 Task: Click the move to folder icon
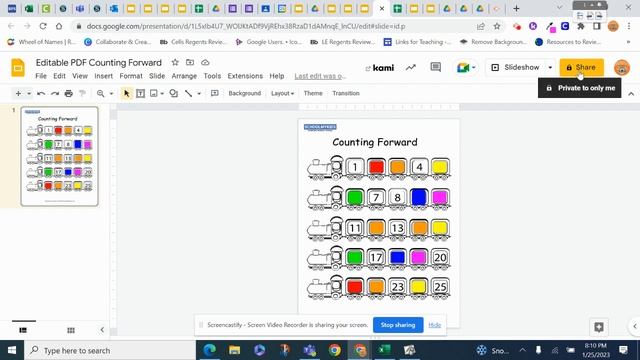[x=190, y=62]
